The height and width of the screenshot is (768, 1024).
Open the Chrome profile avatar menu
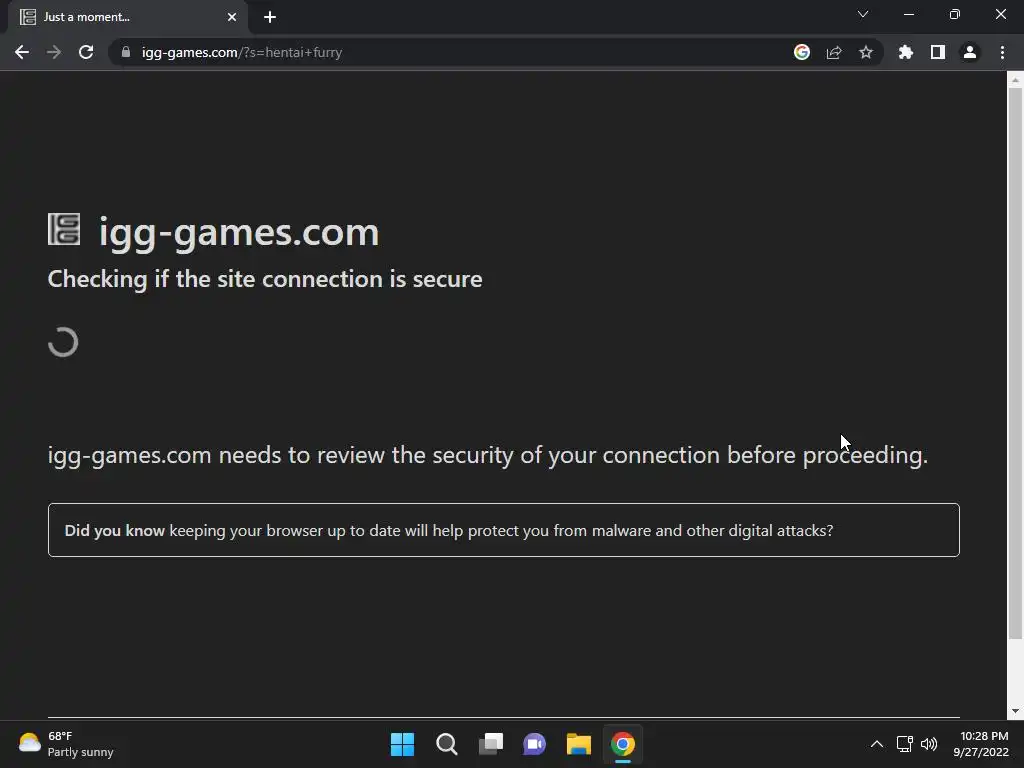[x=970, y=52]
